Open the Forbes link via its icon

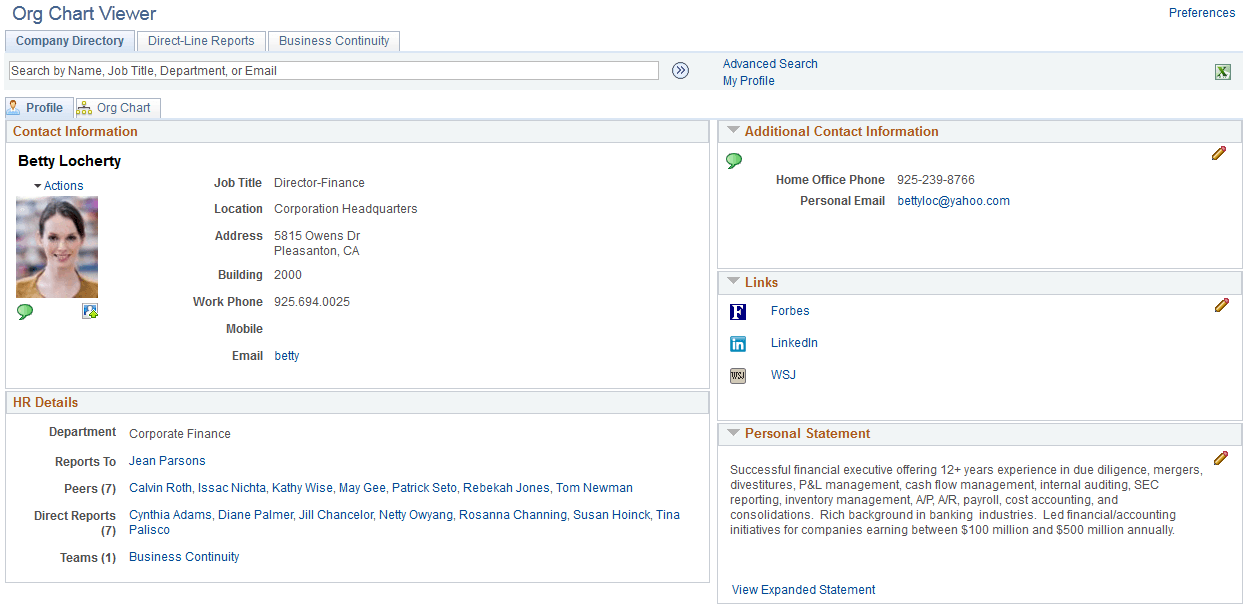737,311
